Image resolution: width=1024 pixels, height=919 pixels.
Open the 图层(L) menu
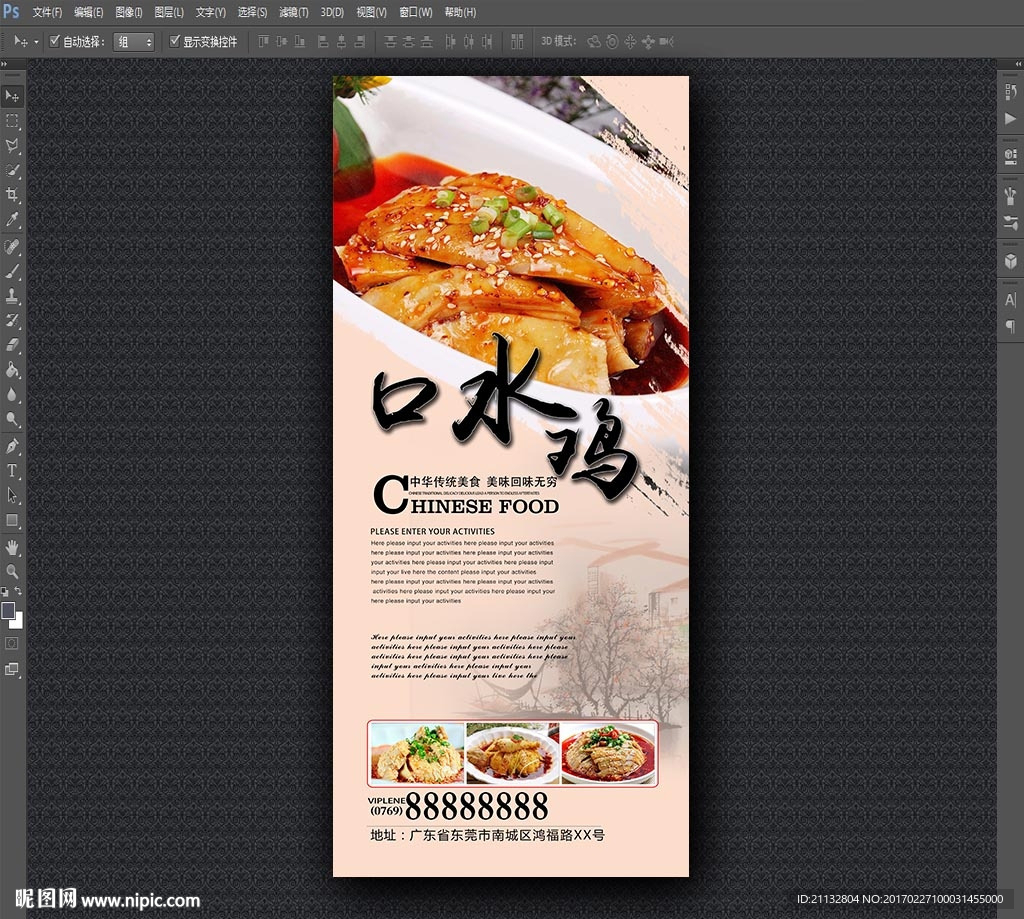tap(168, 12)
